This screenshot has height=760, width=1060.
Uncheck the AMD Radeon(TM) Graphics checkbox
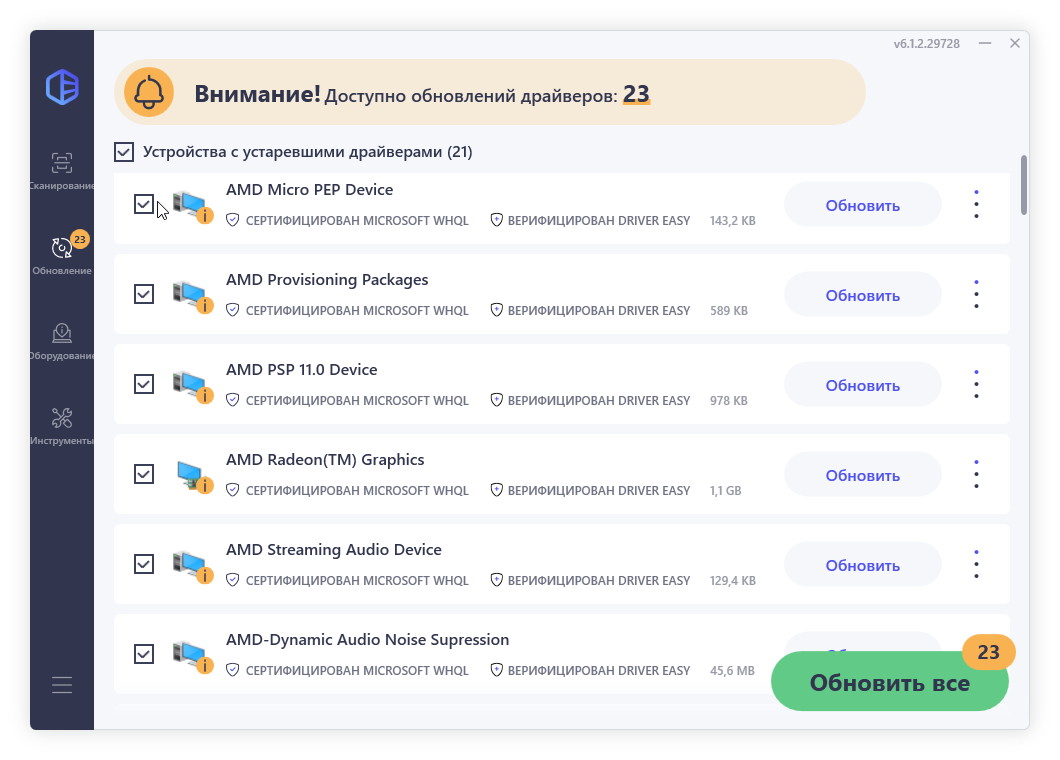point(143,474)
